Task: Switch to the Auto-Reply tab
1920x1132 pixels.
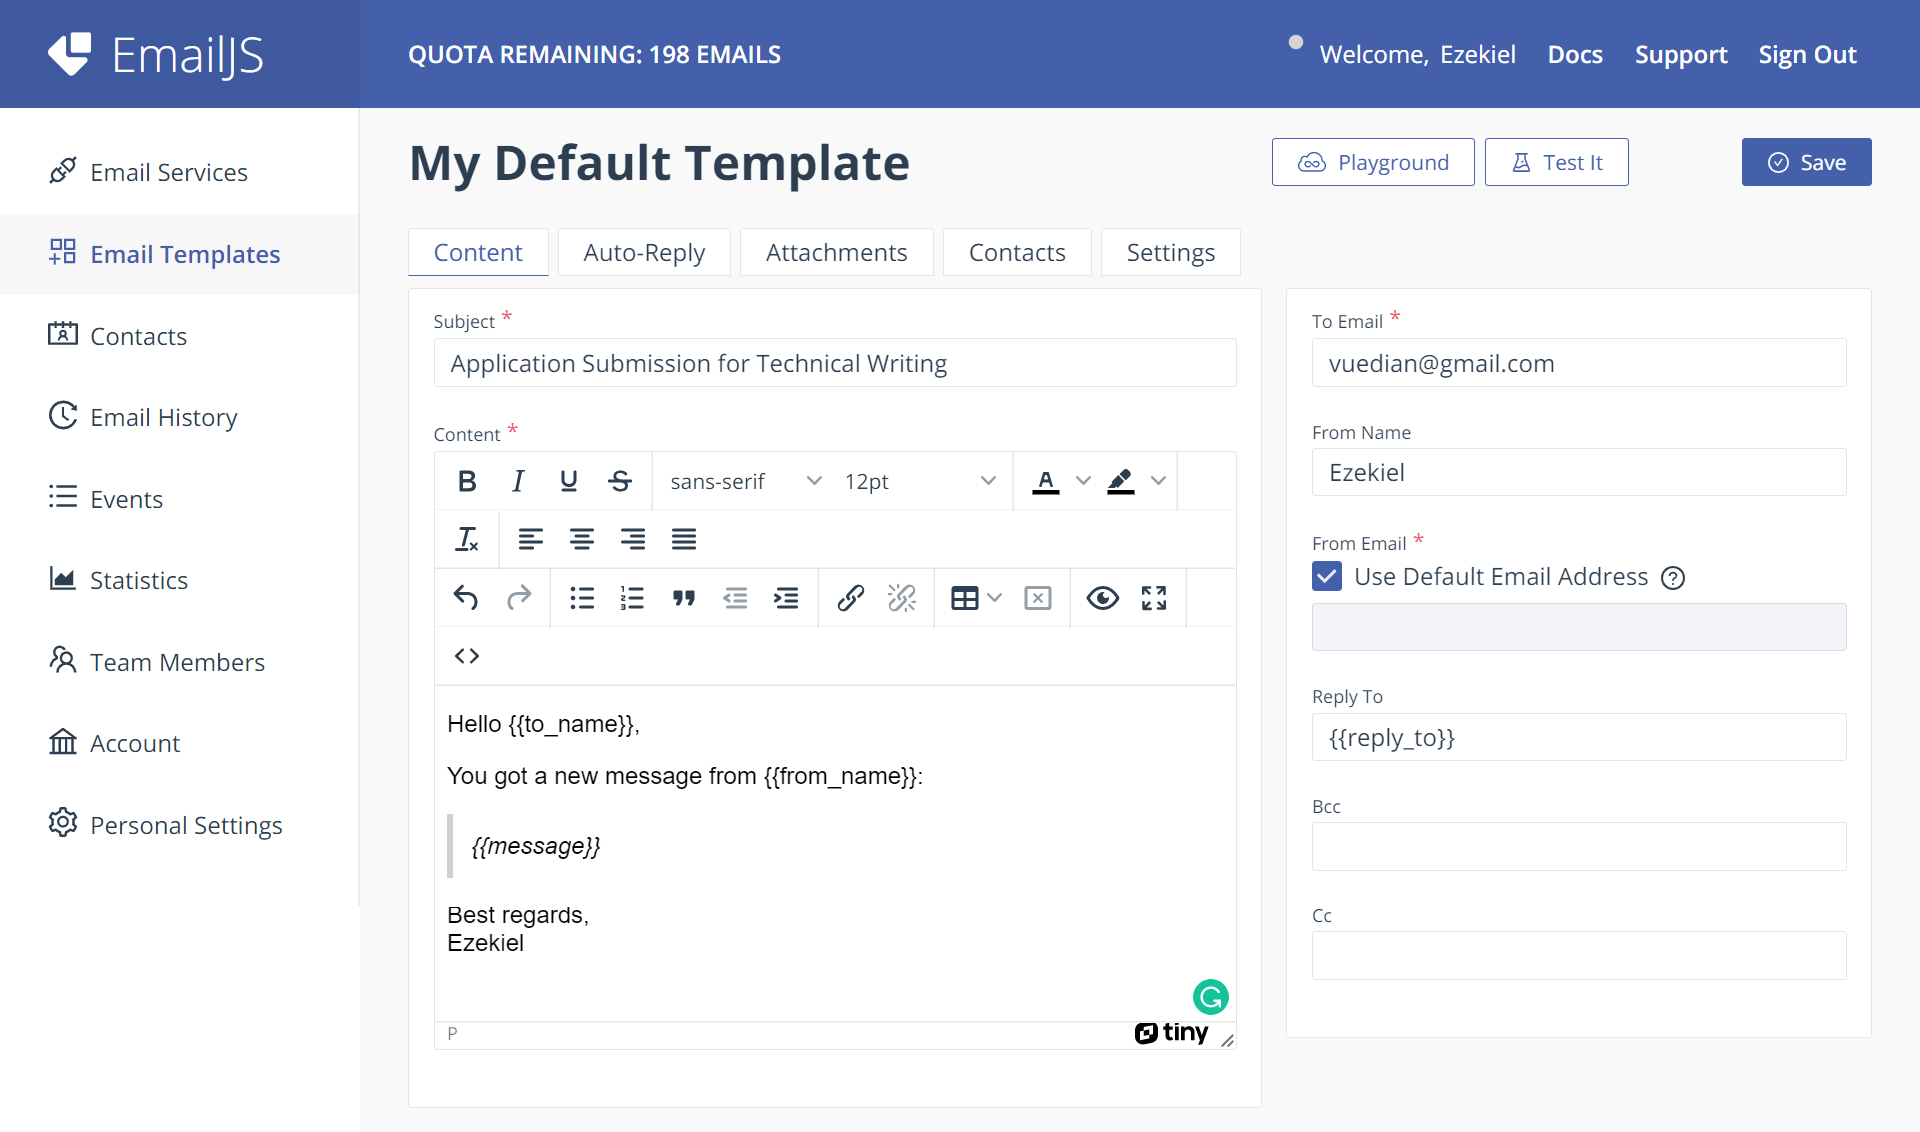Action: point(644,252)
